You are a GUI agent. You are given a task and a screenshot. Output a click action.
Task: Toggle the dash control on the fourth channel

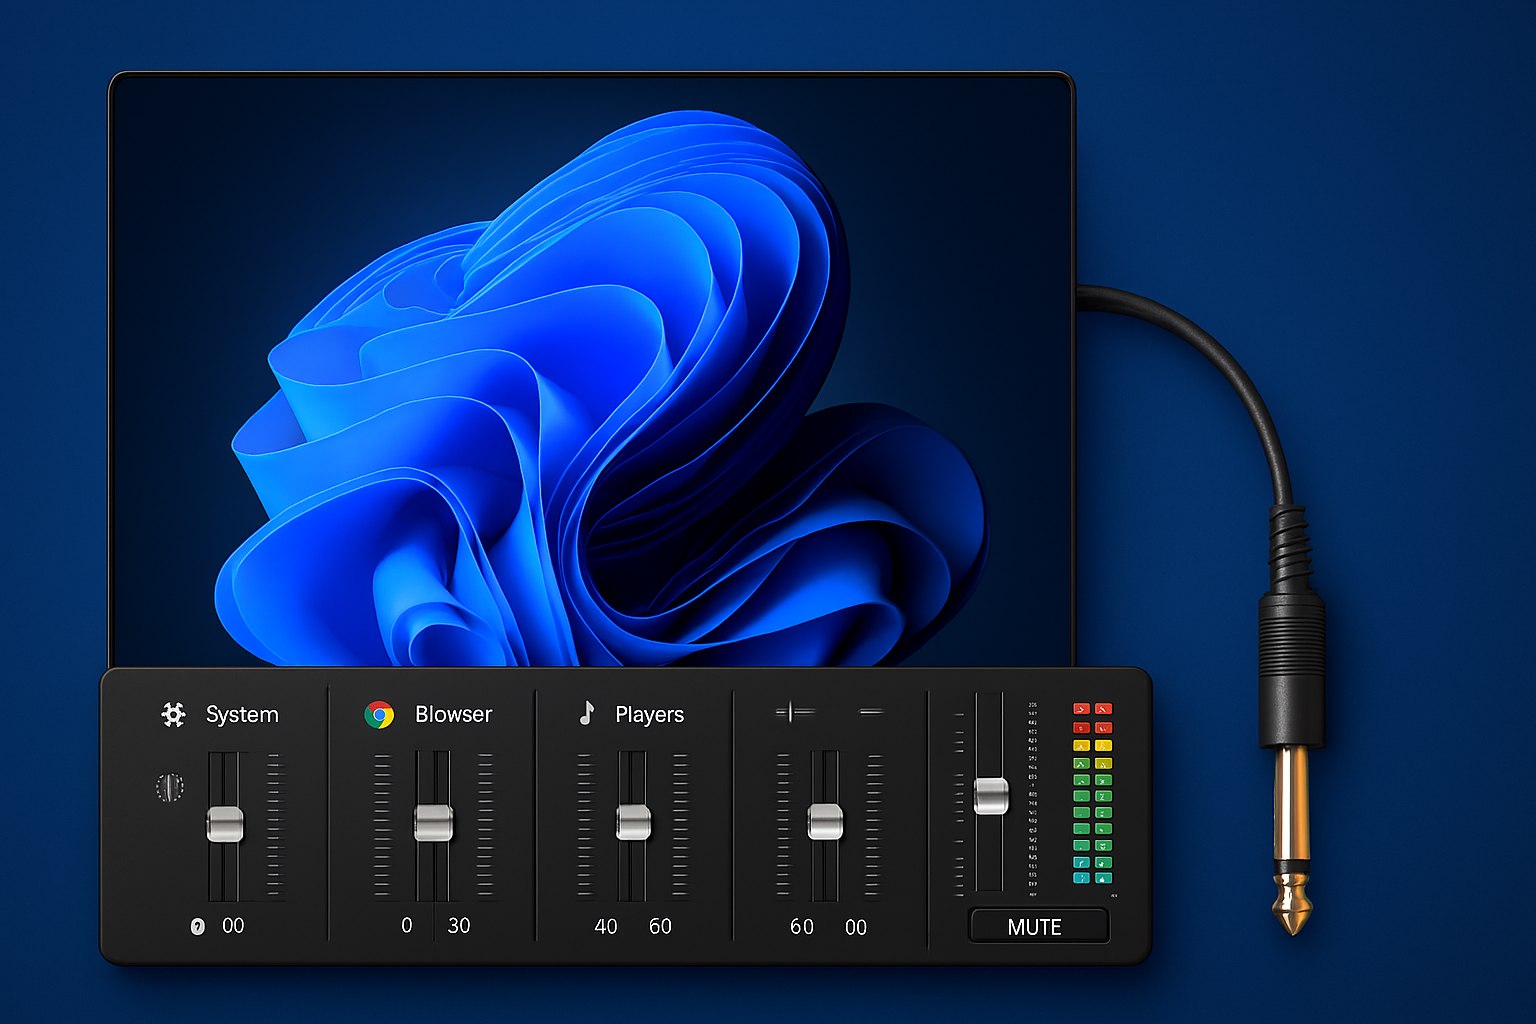(869, 710)
